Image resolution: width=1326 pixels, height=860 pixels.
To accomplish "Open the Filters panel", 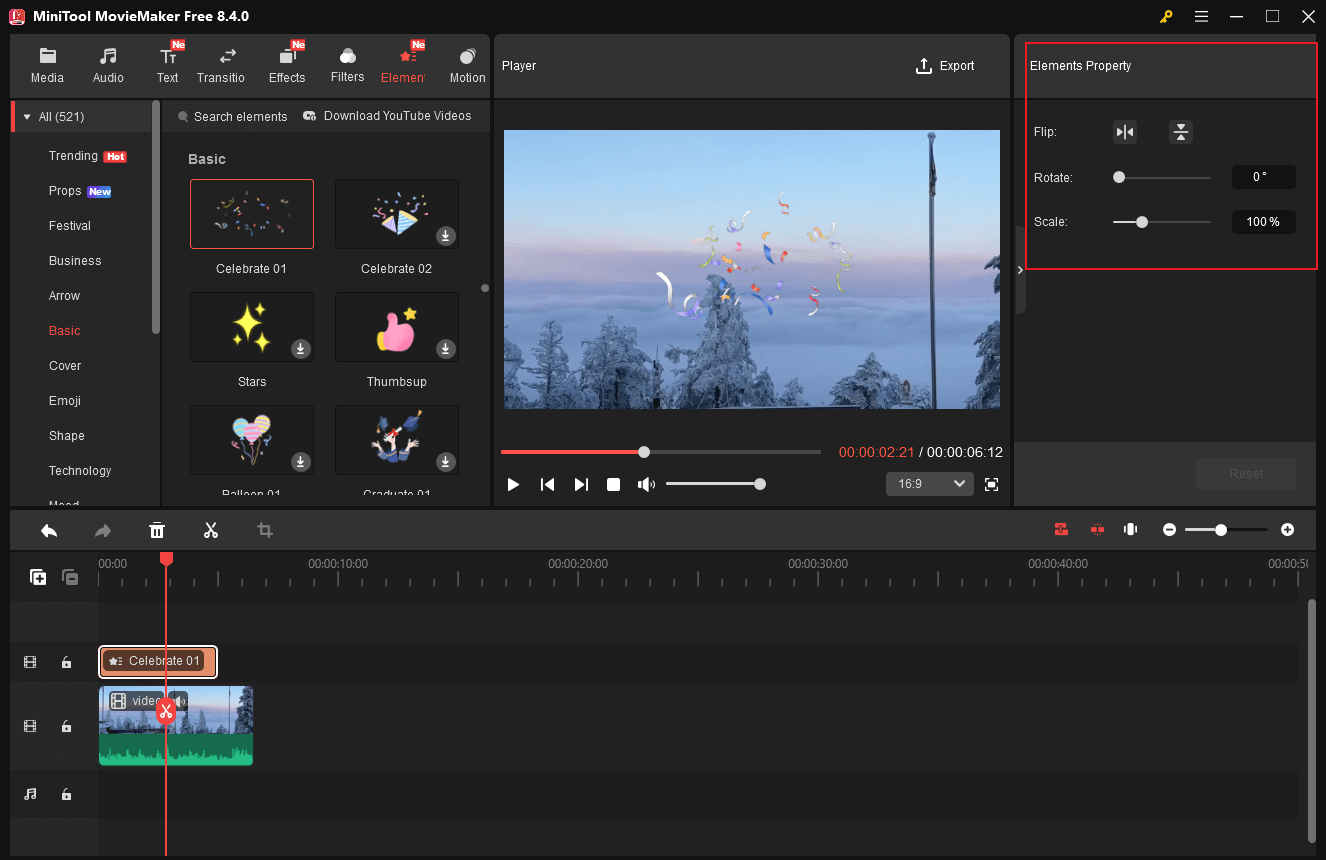I will 347,63.
